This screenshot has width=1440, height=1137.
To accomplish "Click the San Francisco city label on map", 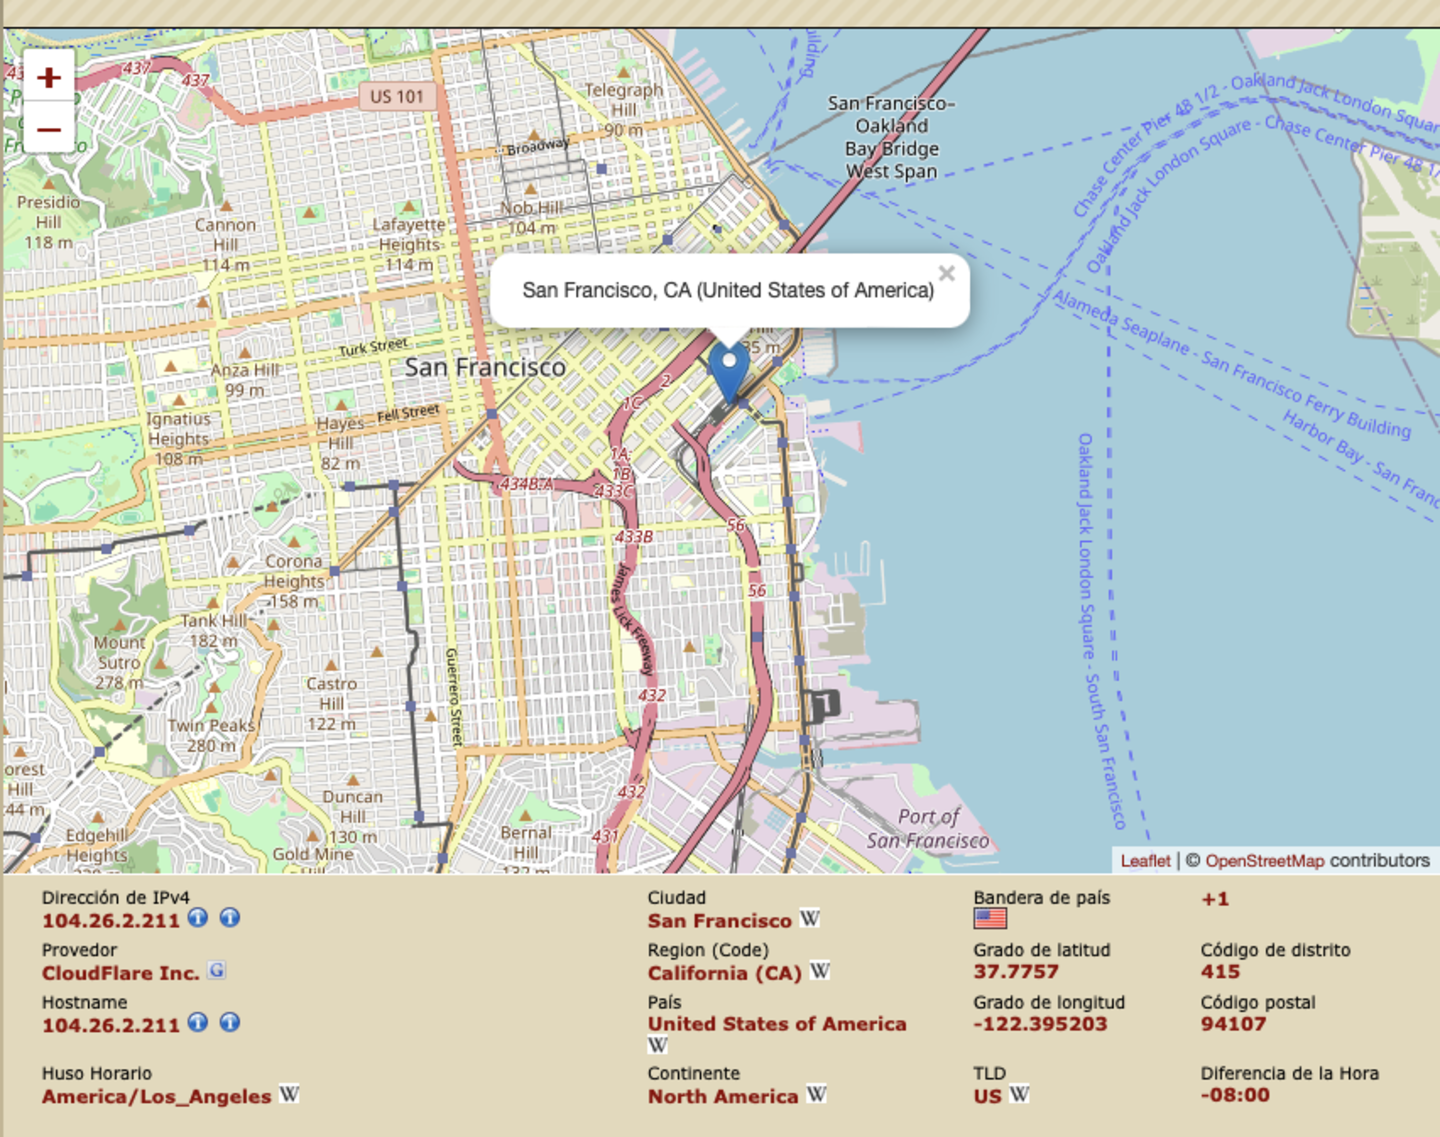I will pyautogui.click(x=485, y=368).
